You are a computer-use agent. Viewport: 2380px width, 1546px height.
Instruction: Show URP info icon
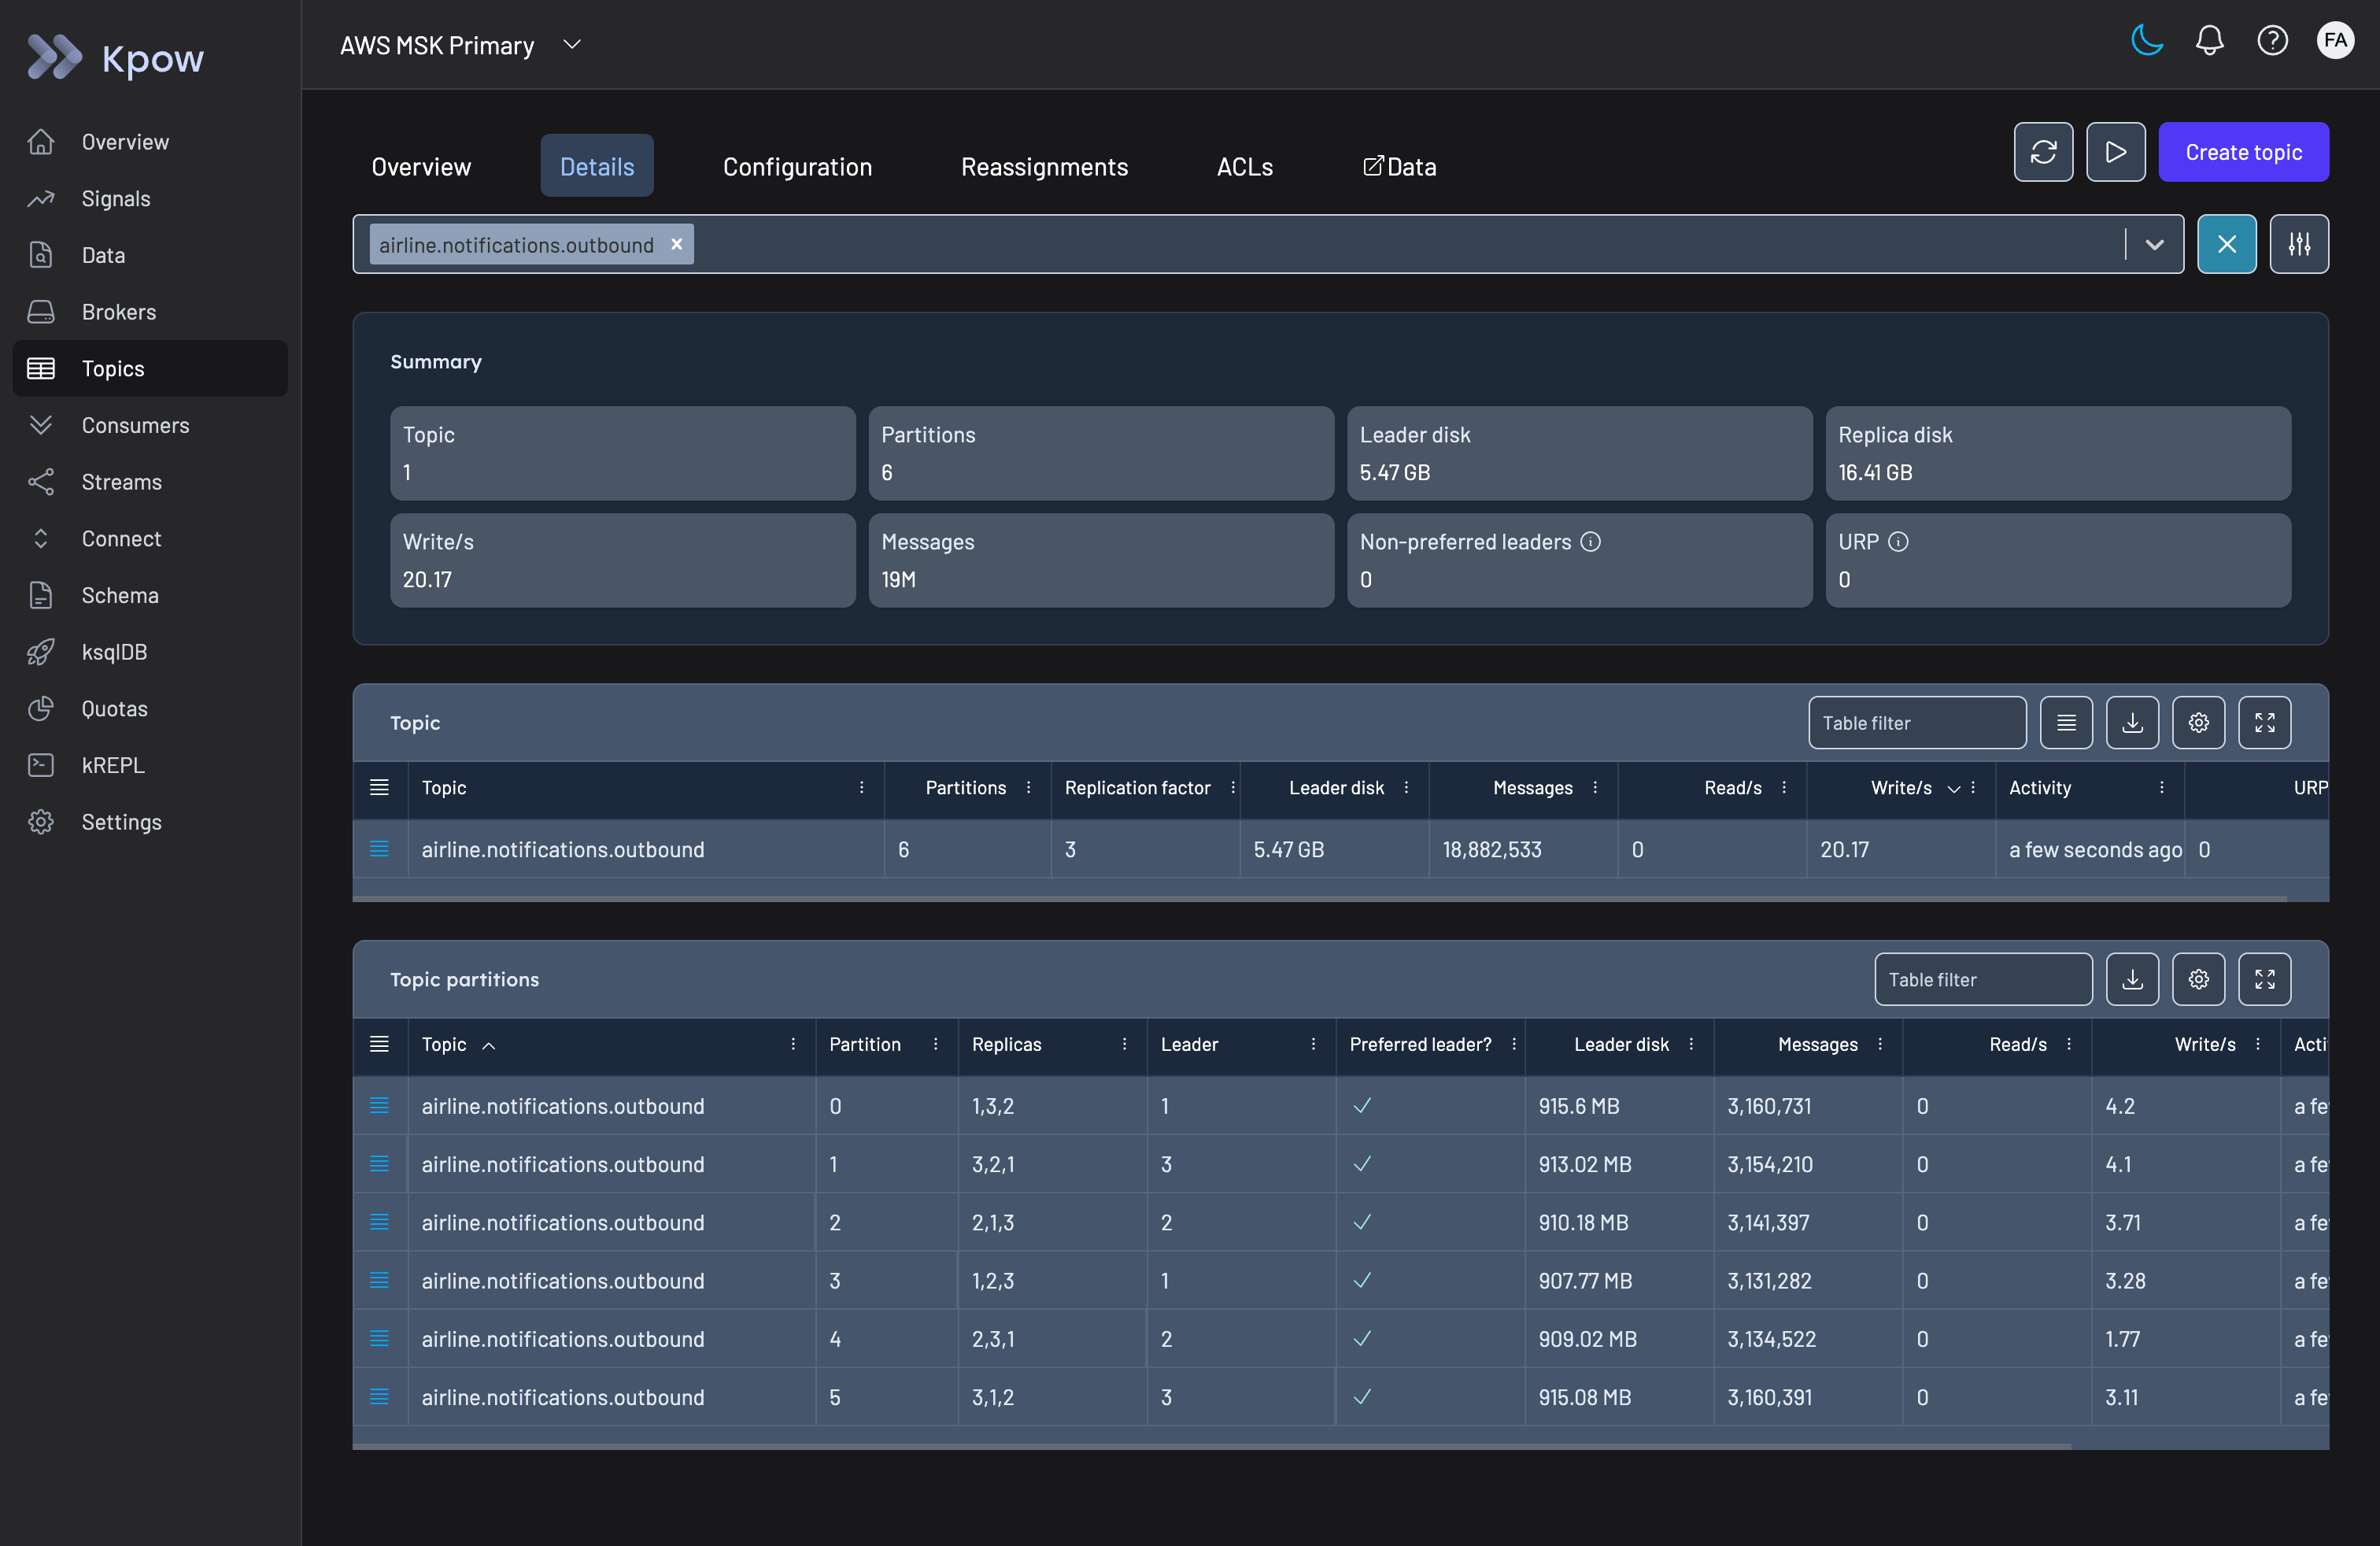[1898, 542]
